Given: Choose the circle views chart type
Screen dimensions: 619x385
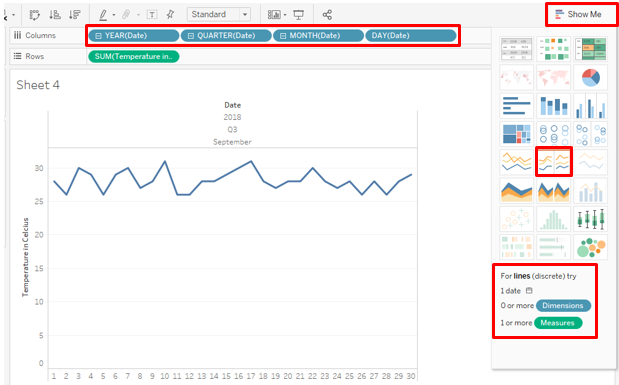Looking at the screenshot, I should (x=553, y=134).
